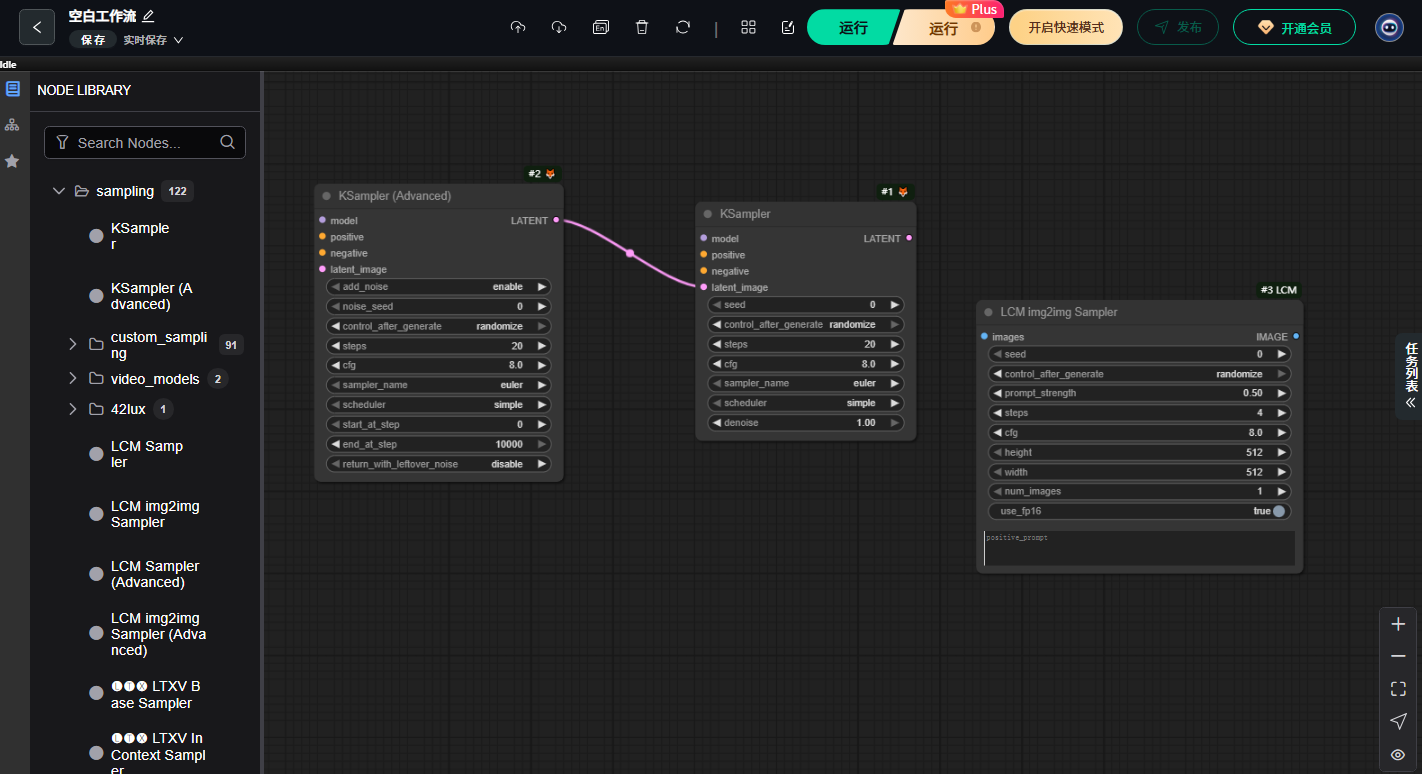Click the fit-to-view frame icon on canvas
The height and width of the screenshot is (774, 1422).
(1398, 689)
